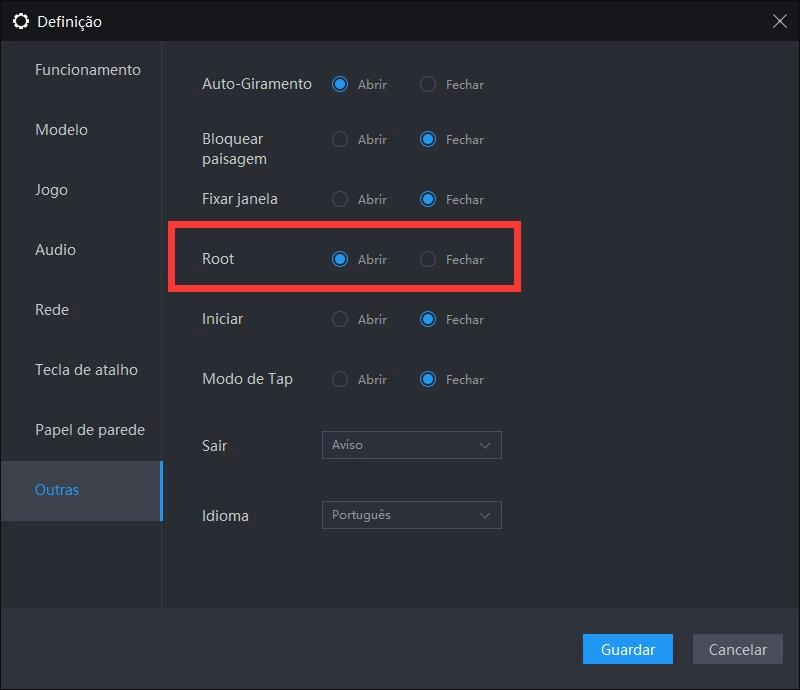
Task: Select Abrir for Bloquear paisagem
Action: pos(339,139)
